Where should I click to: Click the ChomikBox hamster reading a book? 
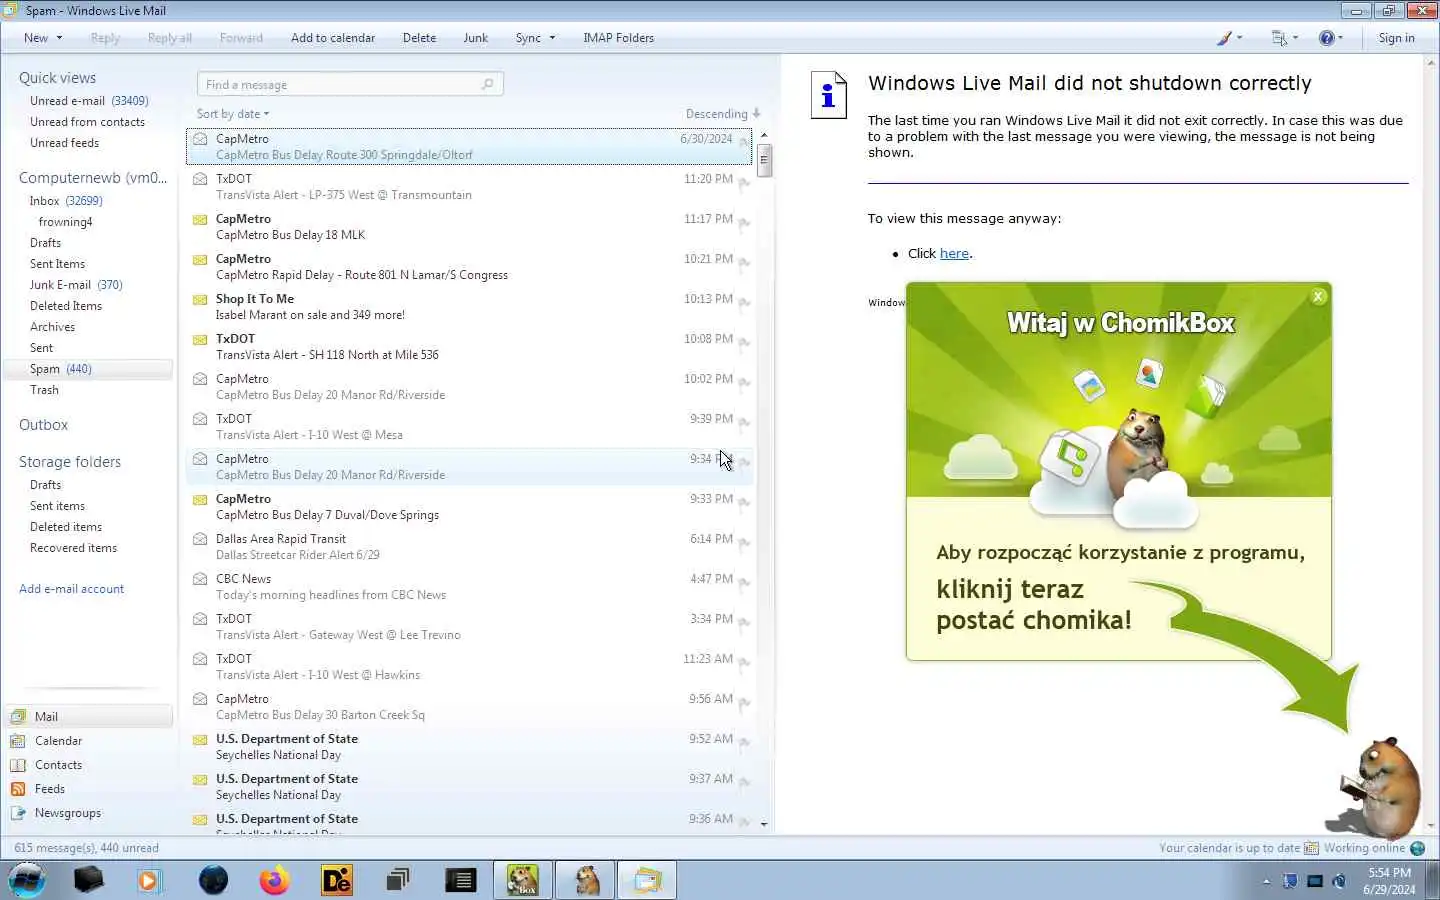click(x=1377, y=788)
